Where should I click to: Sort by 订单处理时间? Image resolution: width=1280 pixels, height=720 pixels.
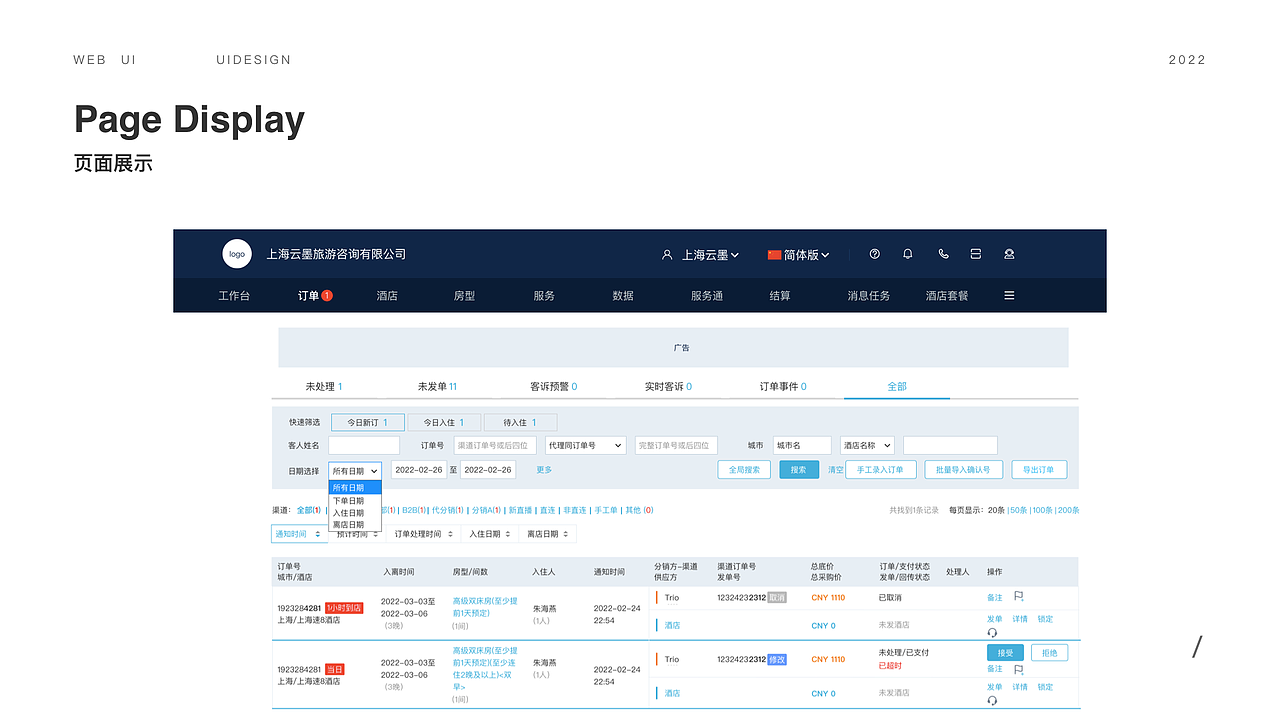[424, 534]
